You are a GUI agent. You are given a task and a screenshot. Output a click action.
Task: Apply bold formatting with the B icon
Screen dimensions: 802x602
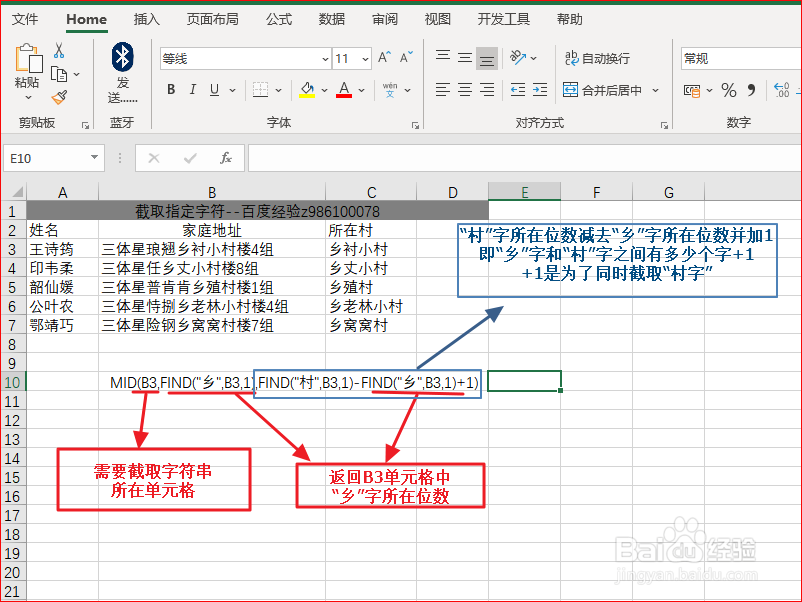click(x=171, y=89)
